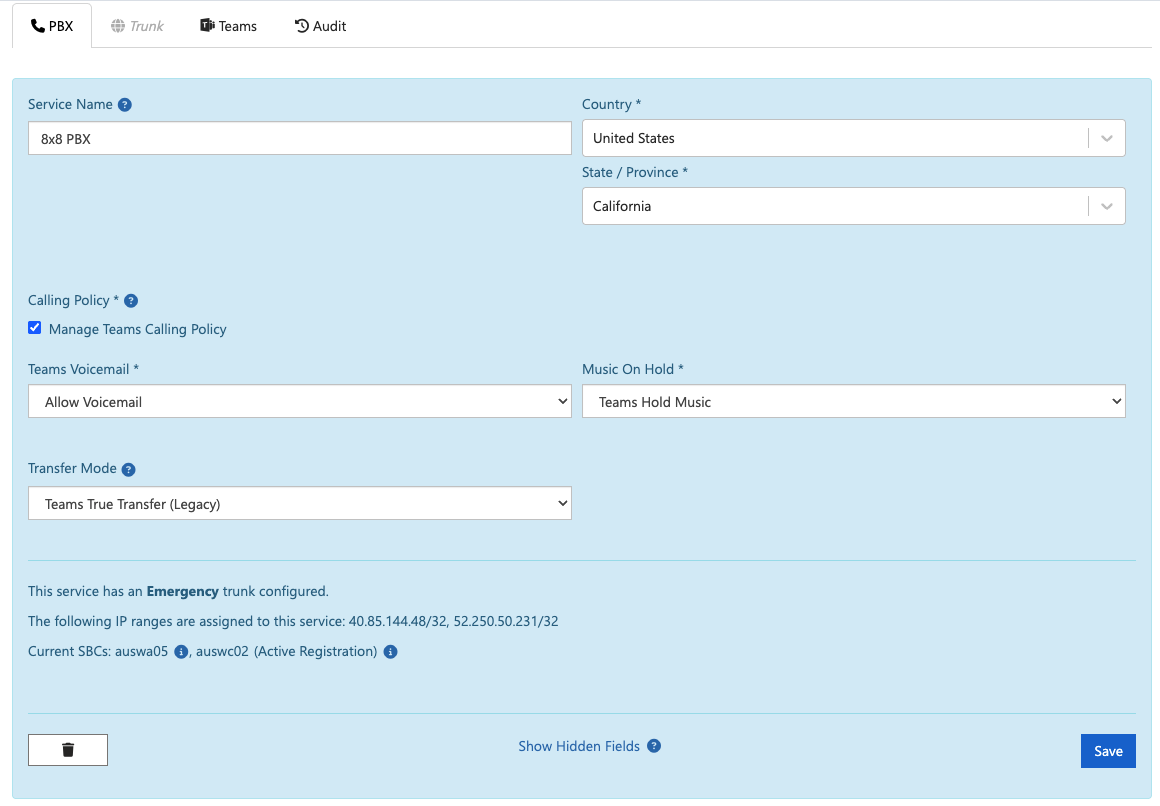Click the Show Hidden Fields link
This screenshot has width=1160, height=806.
[x=578, y=746]
